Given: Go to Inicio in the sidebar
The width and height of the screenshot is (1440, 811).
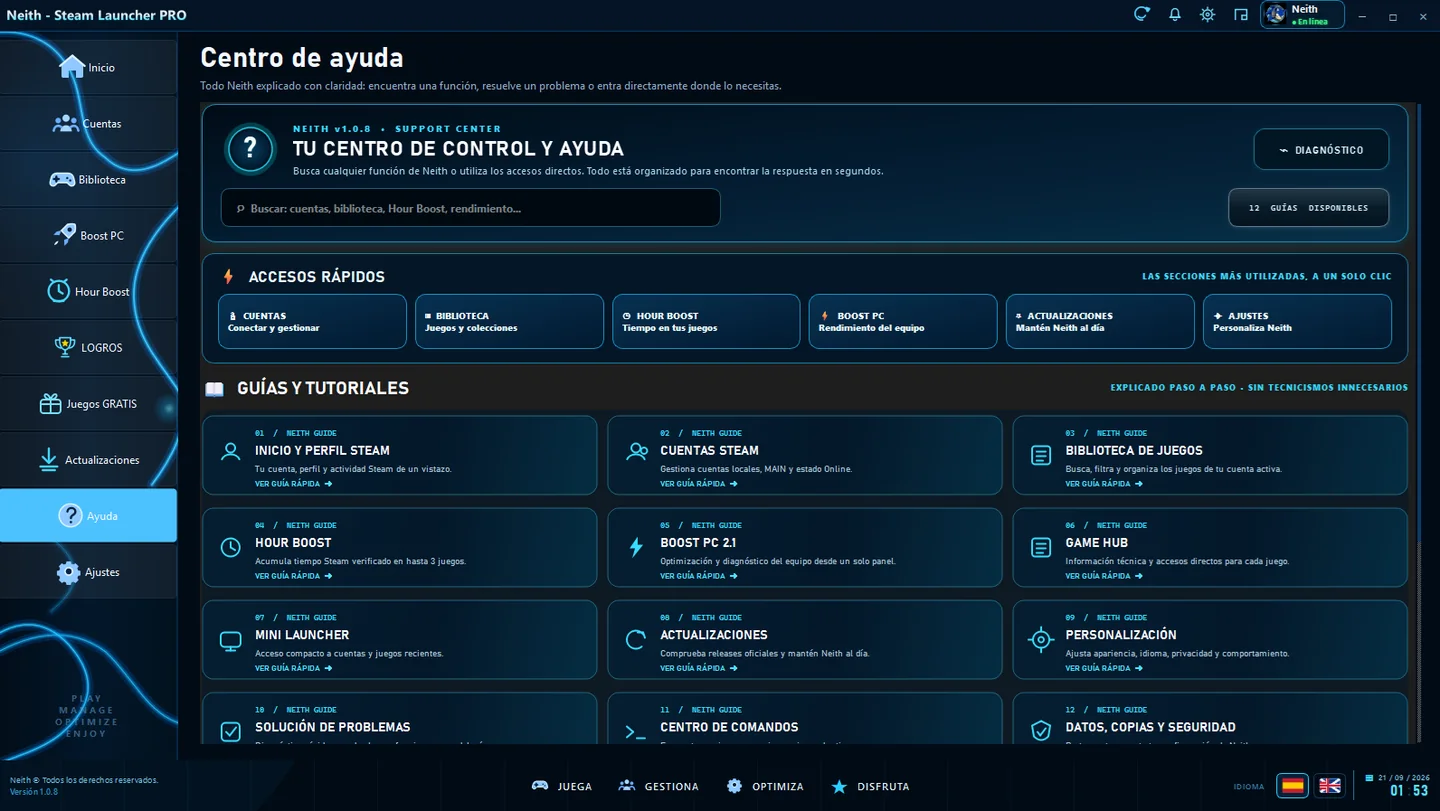Looking at the screenshot, I should pos(89,67).
